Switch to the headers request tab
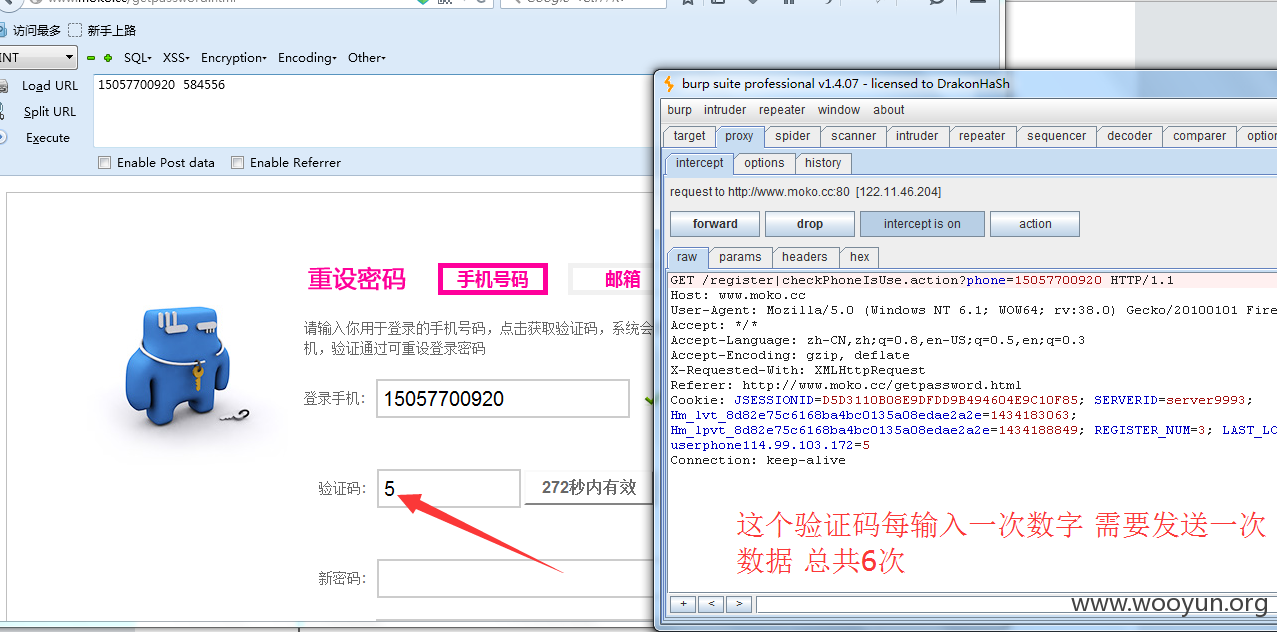Screen dimensions: 1277x632 click(805, 257)
